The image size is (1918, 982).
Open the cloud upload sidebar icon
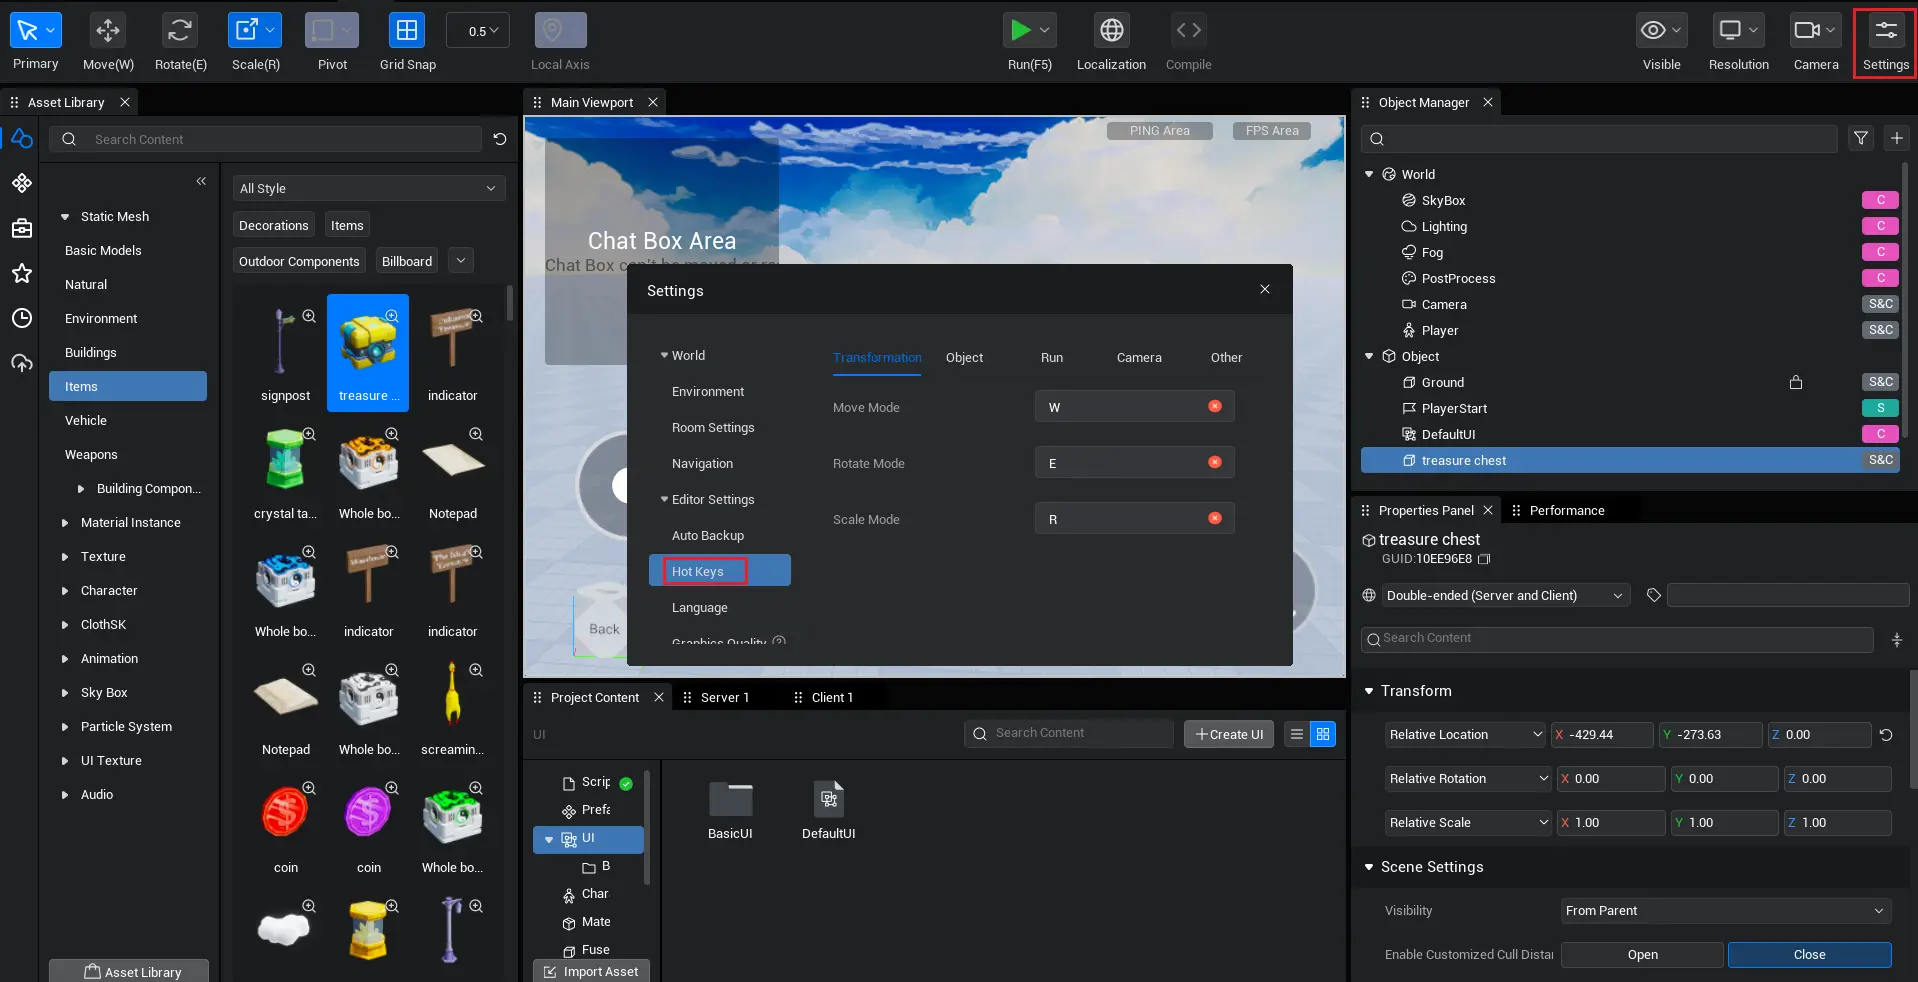click(x=22, y=363)
